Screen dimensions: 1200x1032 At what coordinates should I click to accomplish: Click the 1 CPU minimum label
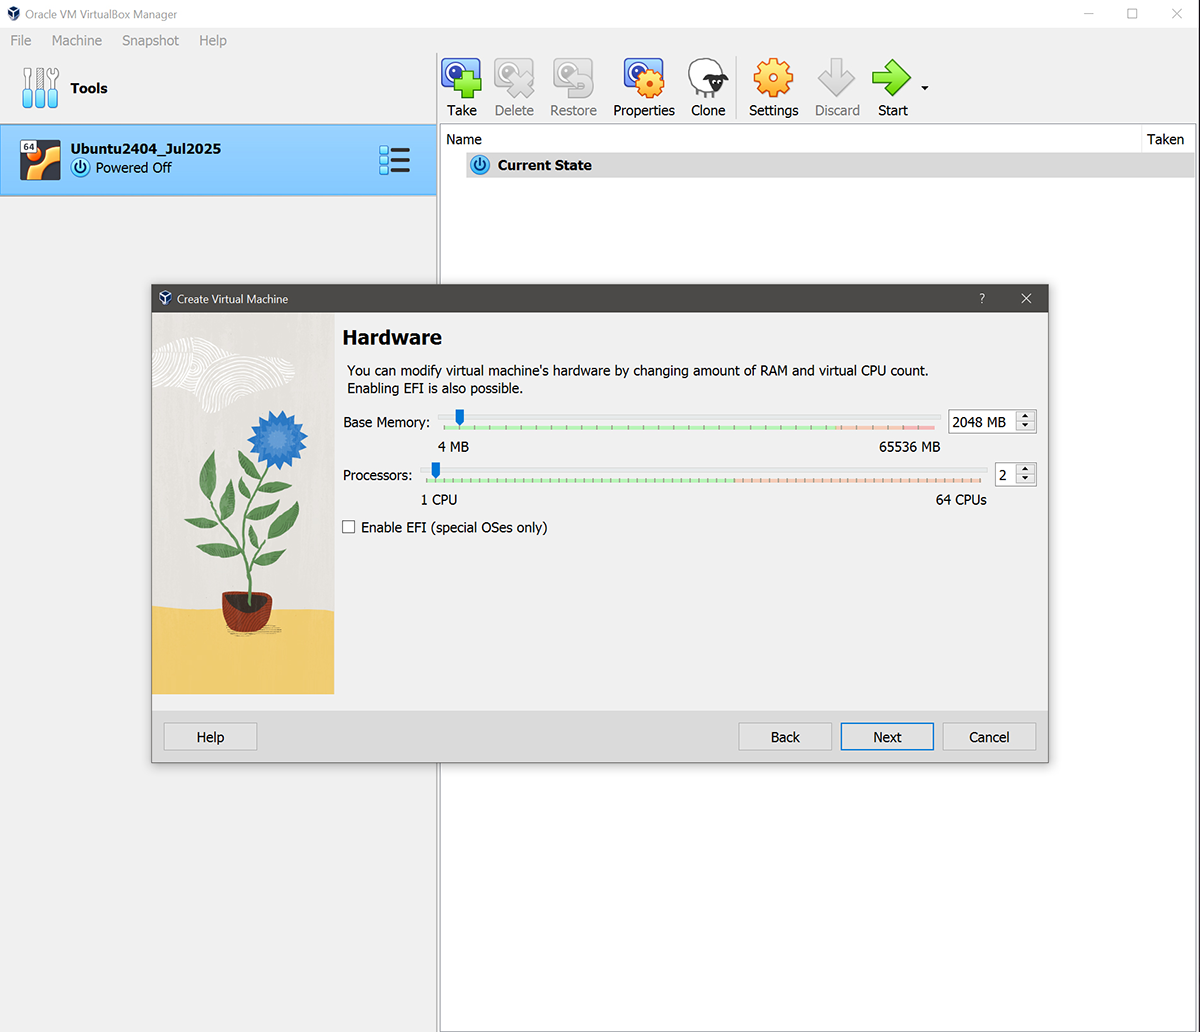pyautogui.click(x=439, y=499)
